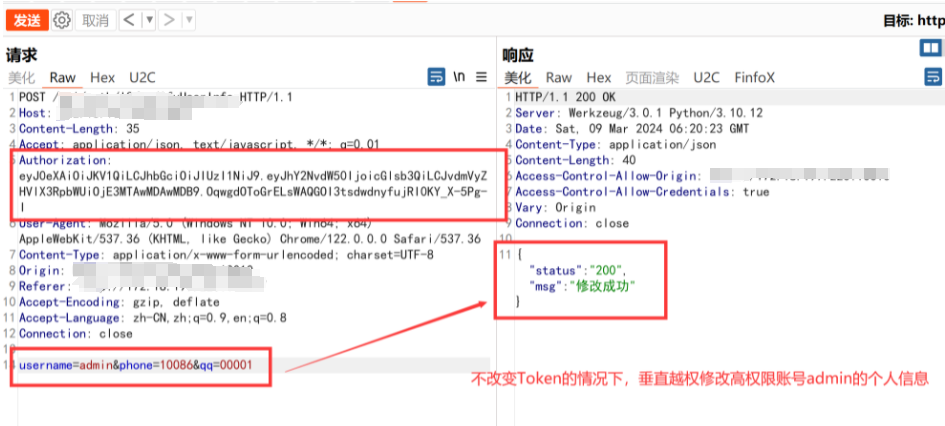This screenshot has width=945, height=426.
Task: Select the 页面渲染 tab in the 响应 panel
Action: tap(652, 78)
